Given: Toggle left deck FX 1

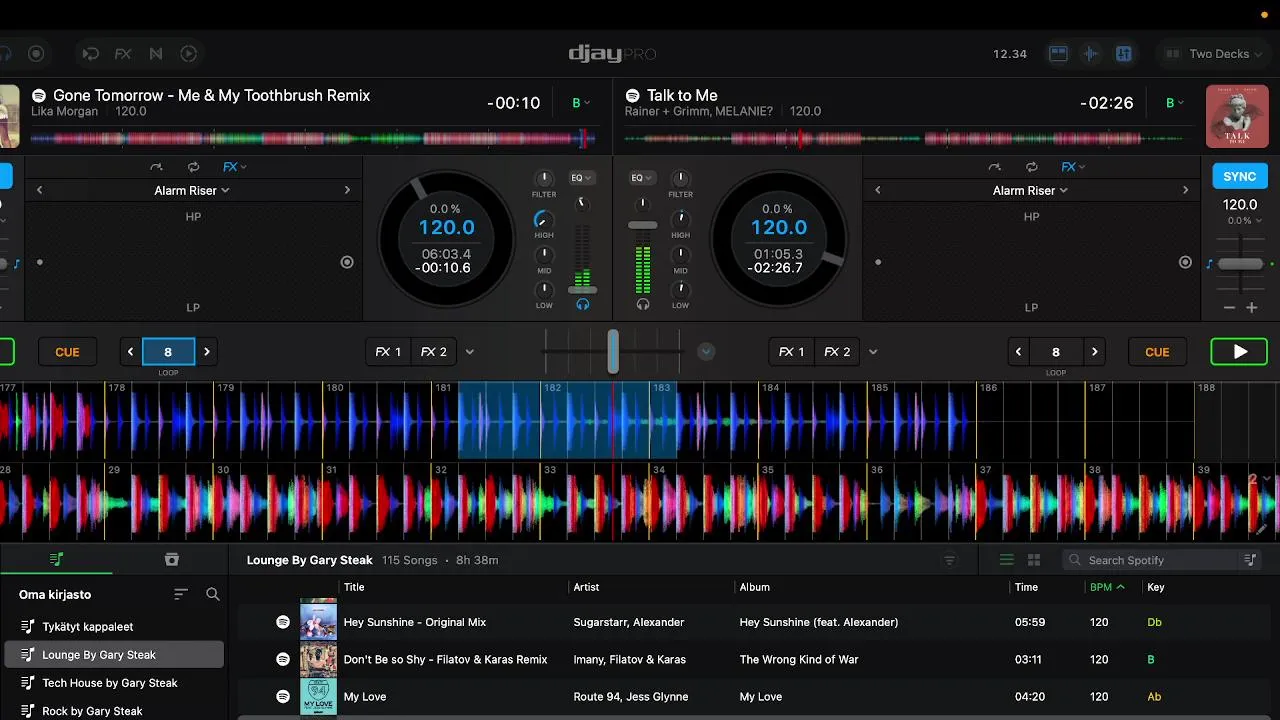Looking at the screenshot, I should coord(388,352).
